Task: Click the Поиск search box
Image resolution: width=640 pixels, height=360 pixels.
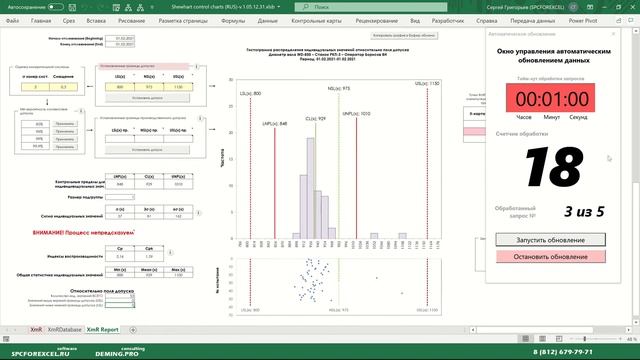Action: pyautogui.click(x=371, y=7)
